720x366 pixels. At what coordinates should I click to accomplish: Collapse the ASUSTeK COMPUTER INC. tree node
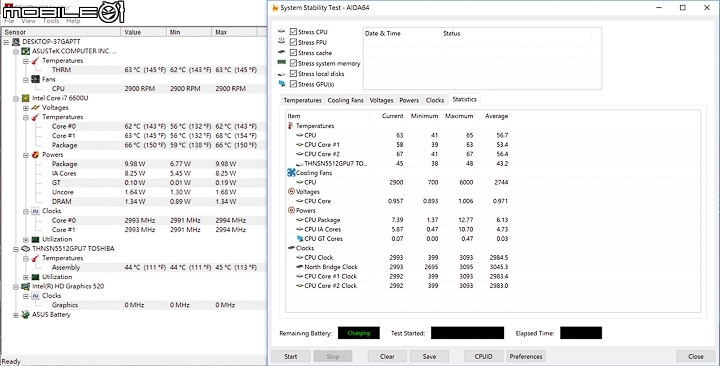coord(16,51)
